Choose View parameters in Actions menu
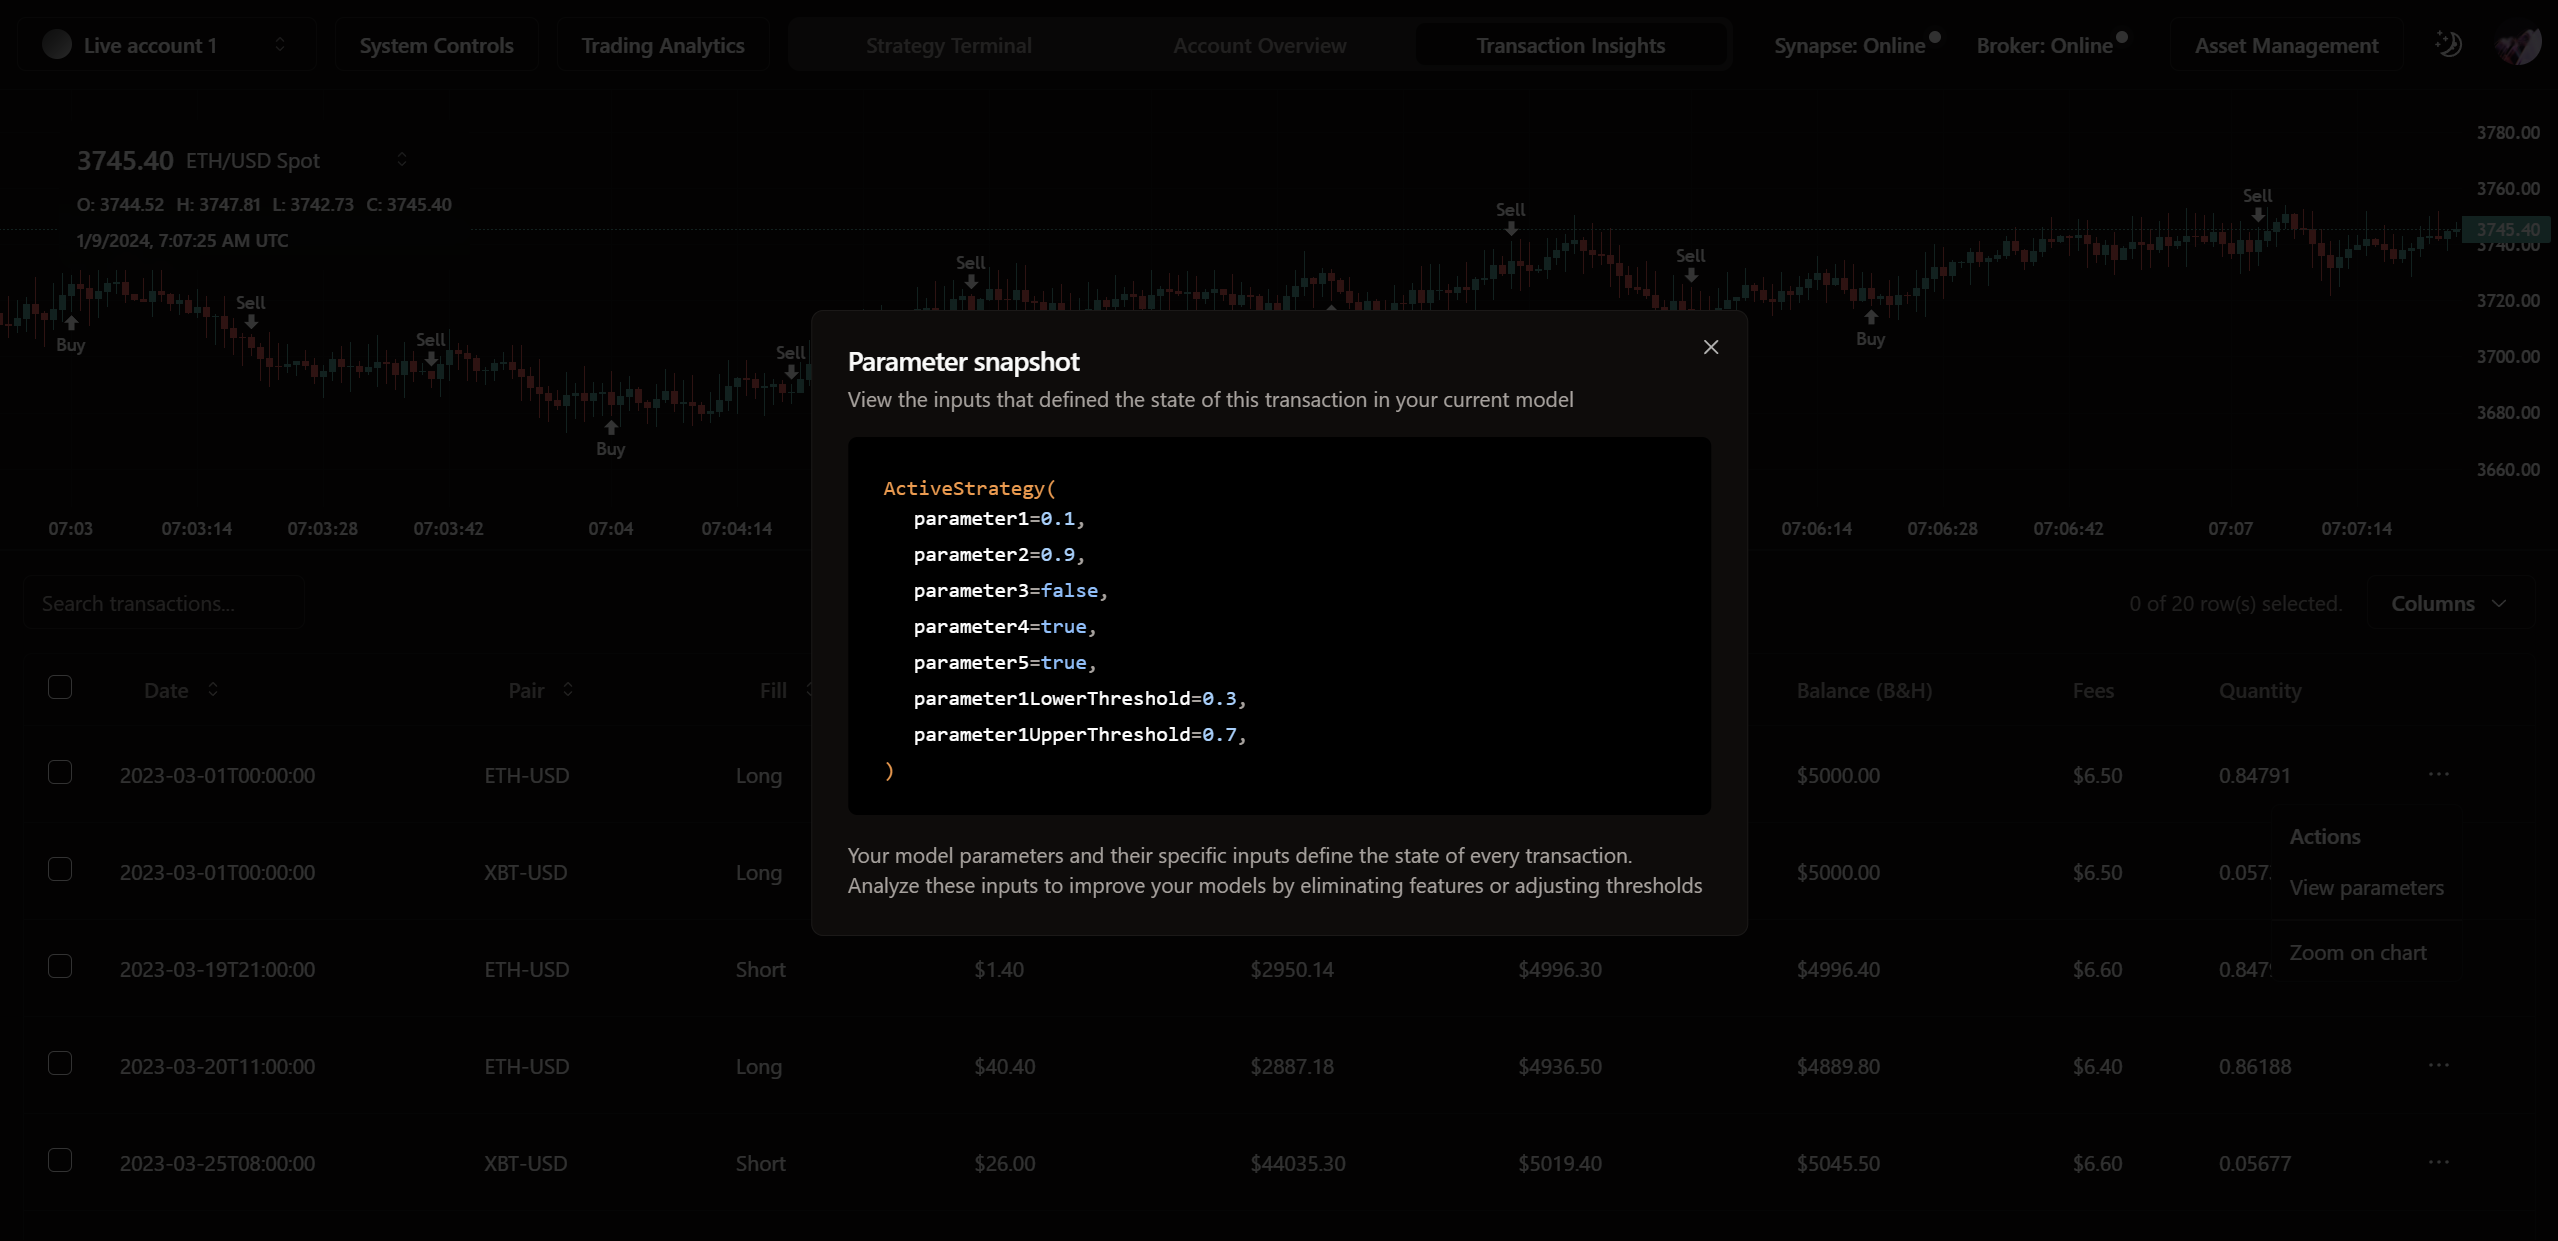This screenshot has width=2558, height=1241. coord(2366,887)
